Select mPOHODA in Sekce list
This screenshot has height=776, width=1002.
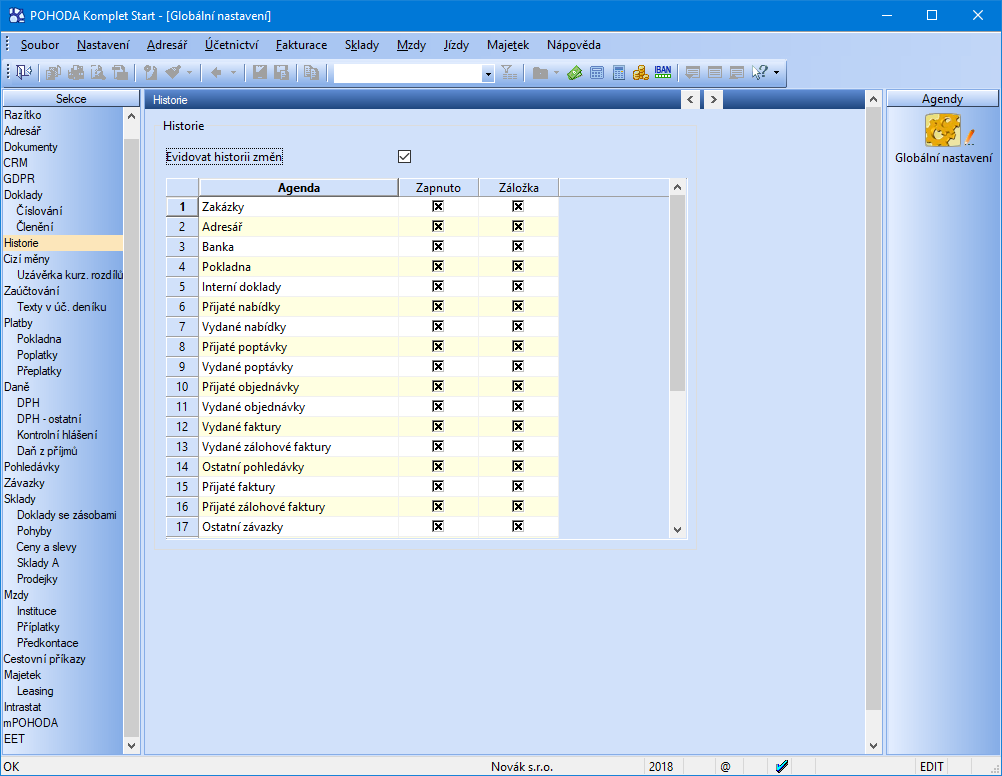pos(31,723)
